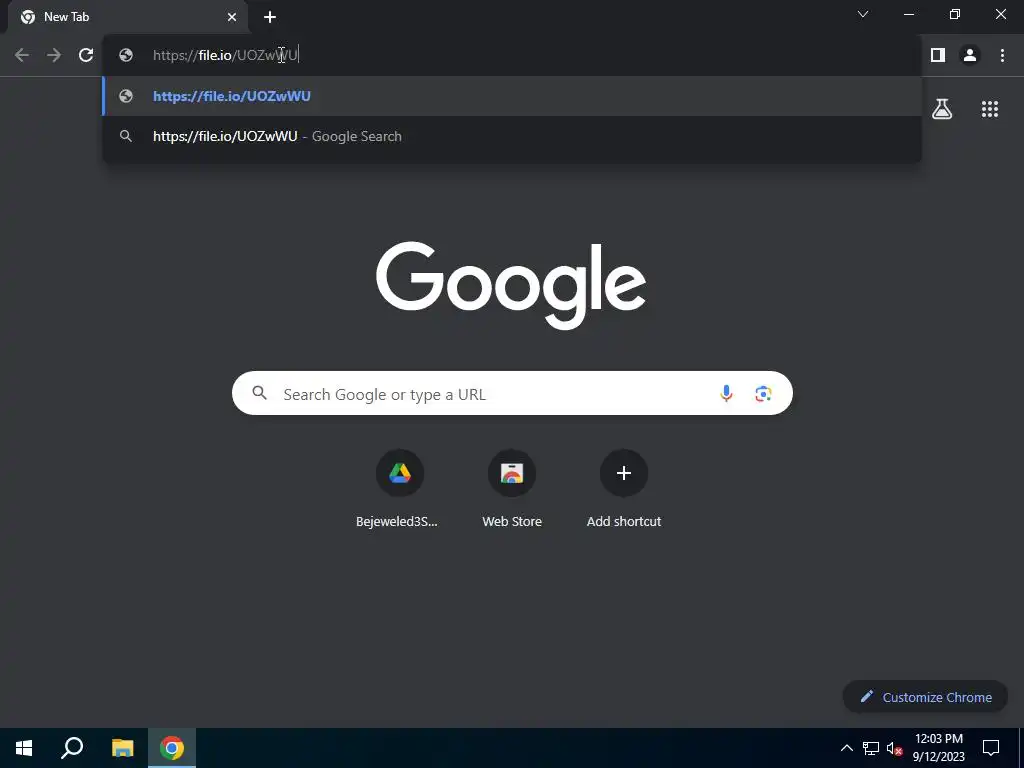Open the Google apps grid
The image size is (1024, 768).
pyautogui.click(x=990, y=108)
